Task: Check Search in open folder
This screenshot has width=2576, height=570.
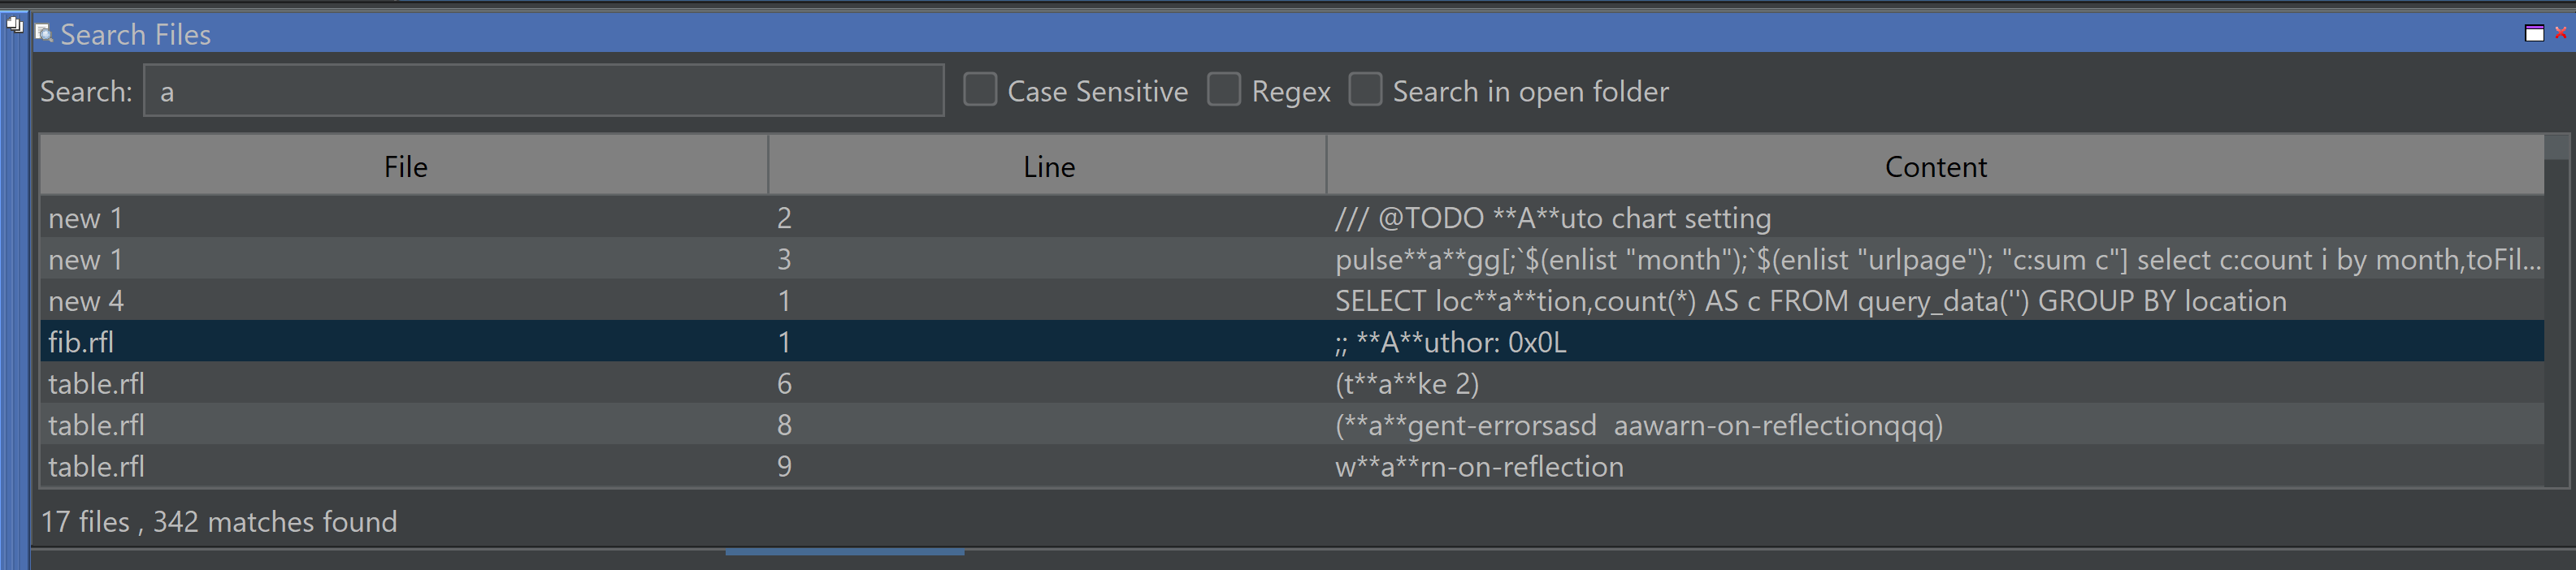Action: click(x=1365, y=90)
